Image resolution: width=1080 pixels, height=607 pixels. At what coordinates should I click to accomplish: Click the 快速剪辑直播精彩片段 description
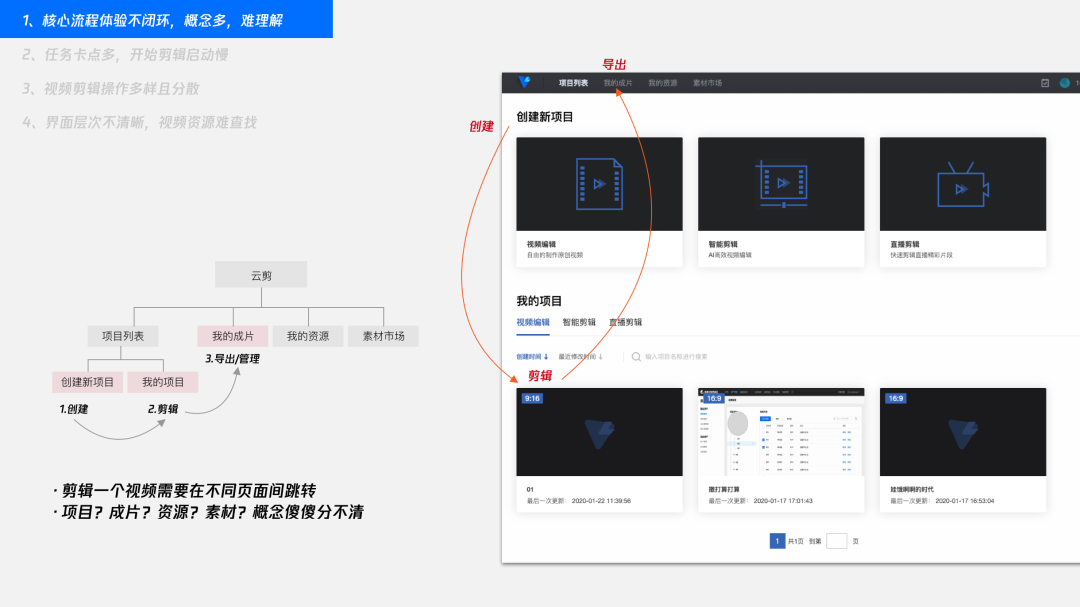[922, 255]
